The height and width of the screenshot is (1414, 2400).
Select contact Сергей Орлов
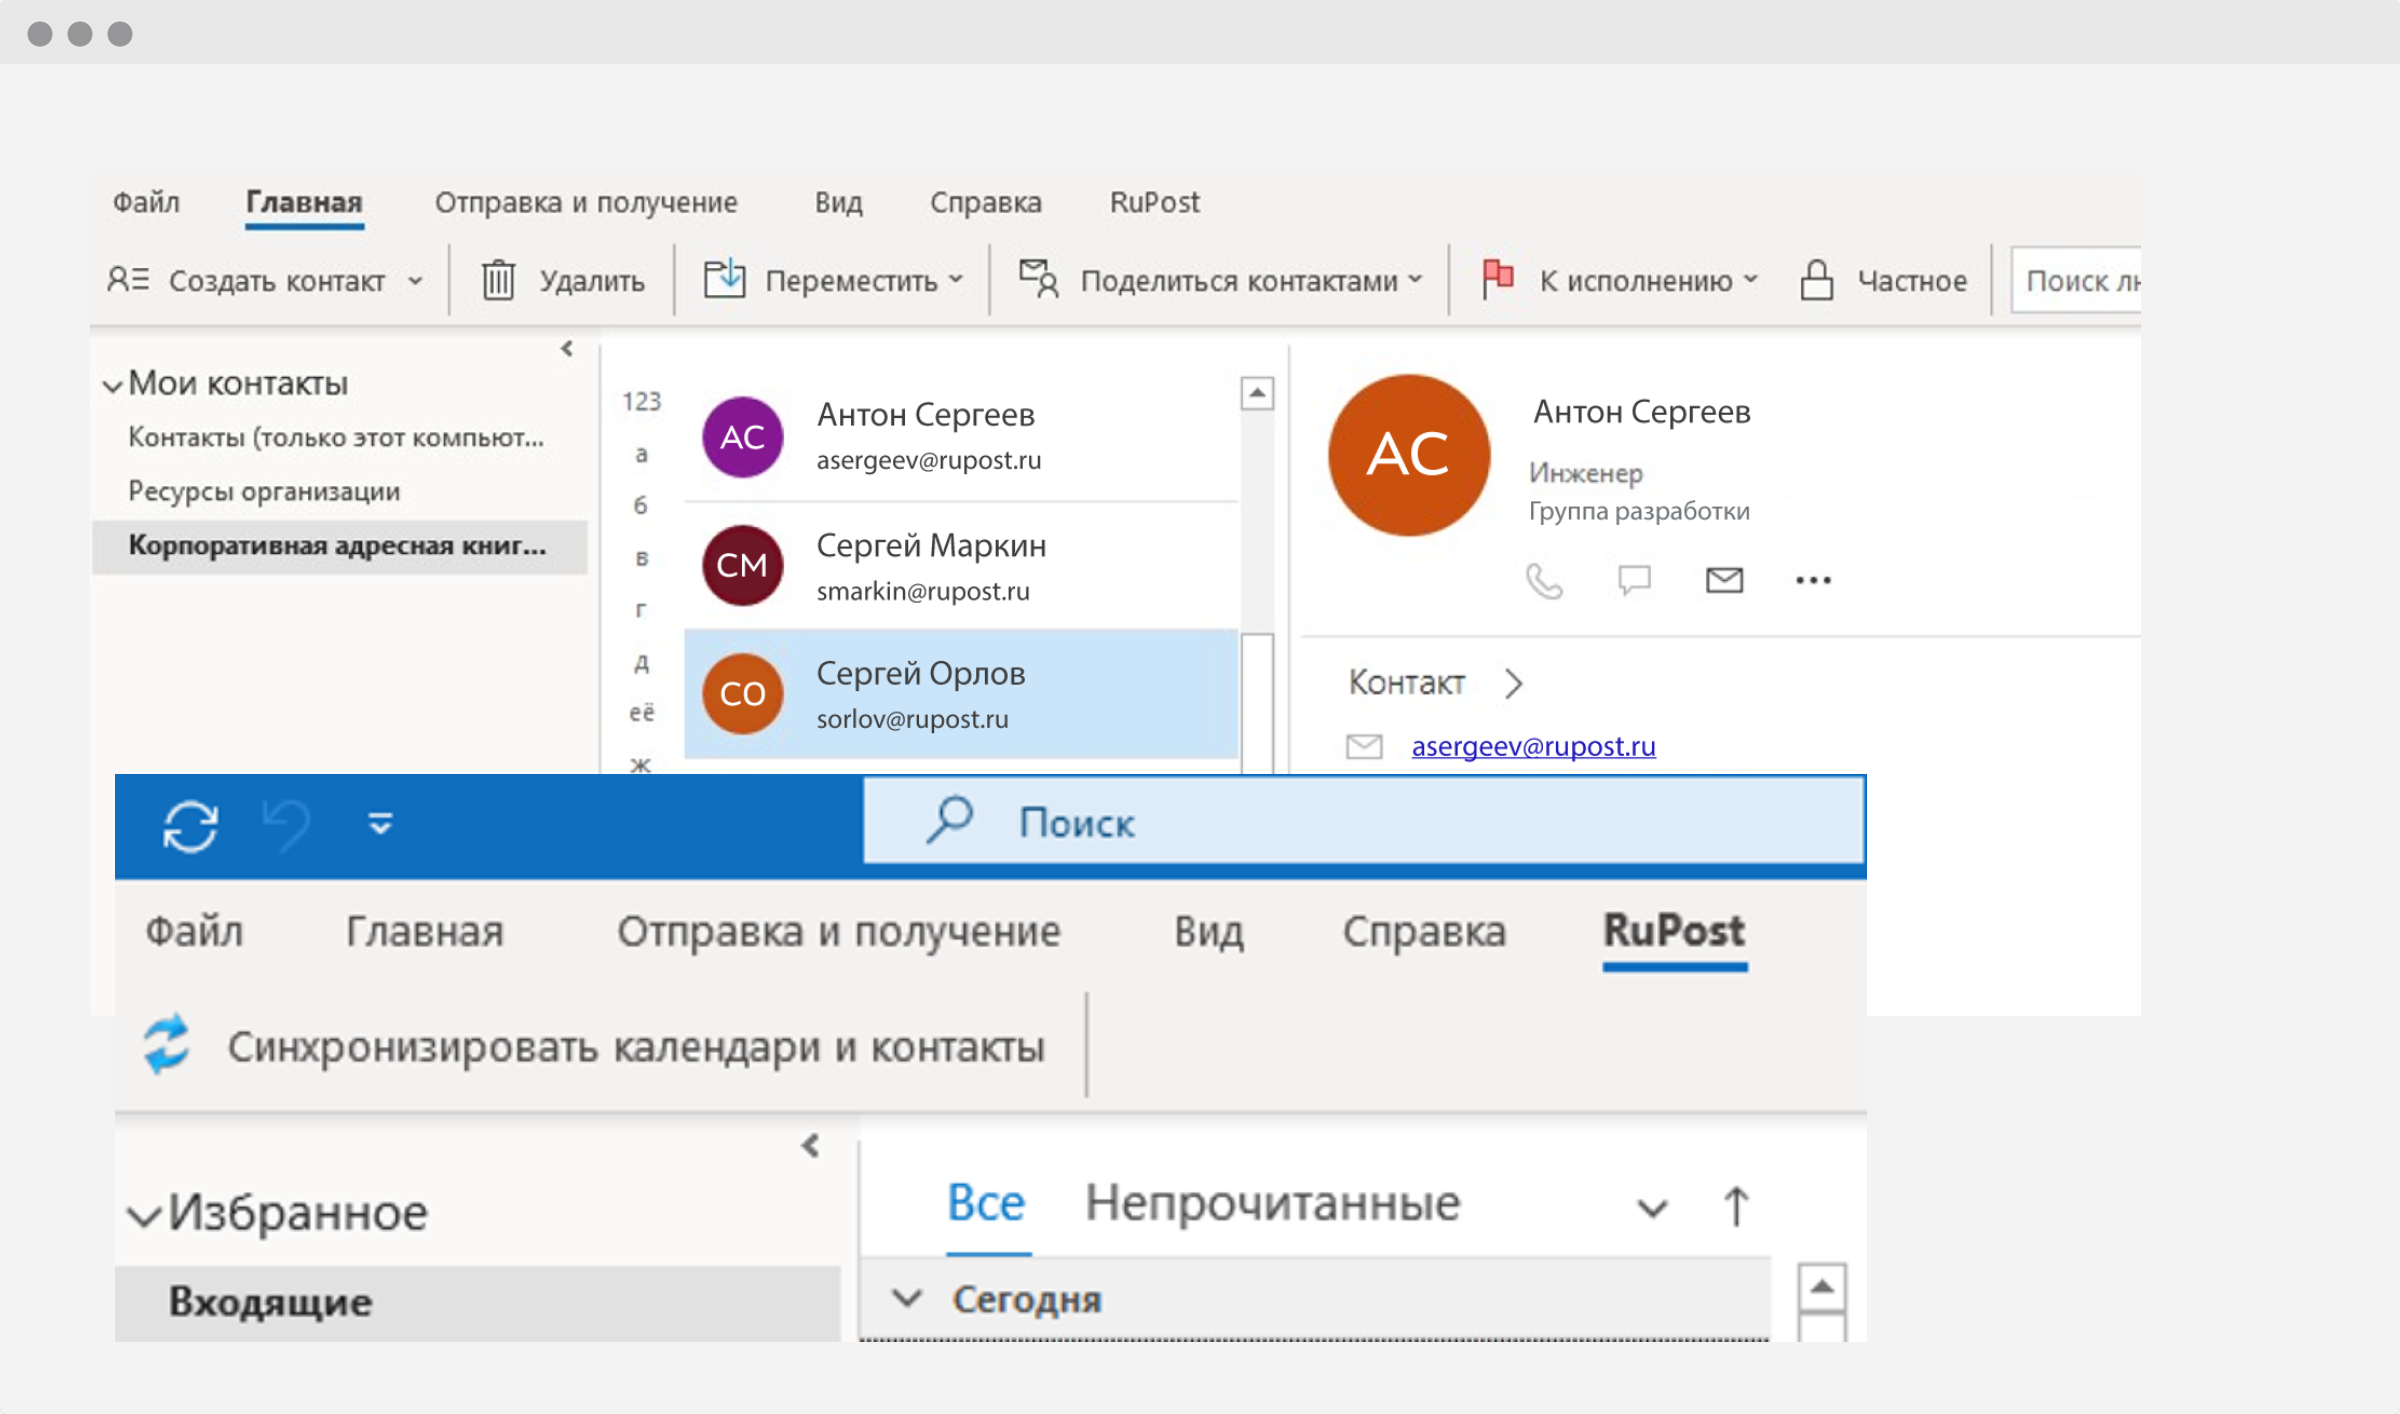[x=961, y=694]
